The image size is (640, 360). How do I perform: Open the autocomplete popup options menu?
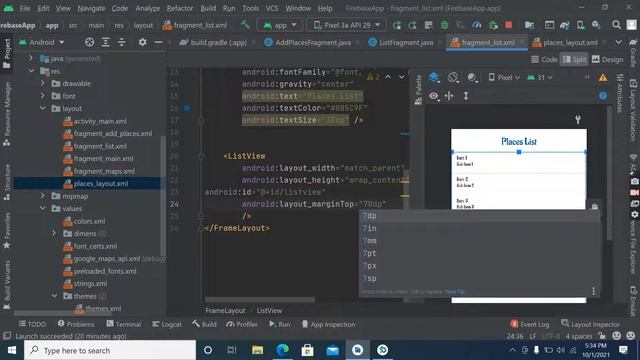point(593,291)
